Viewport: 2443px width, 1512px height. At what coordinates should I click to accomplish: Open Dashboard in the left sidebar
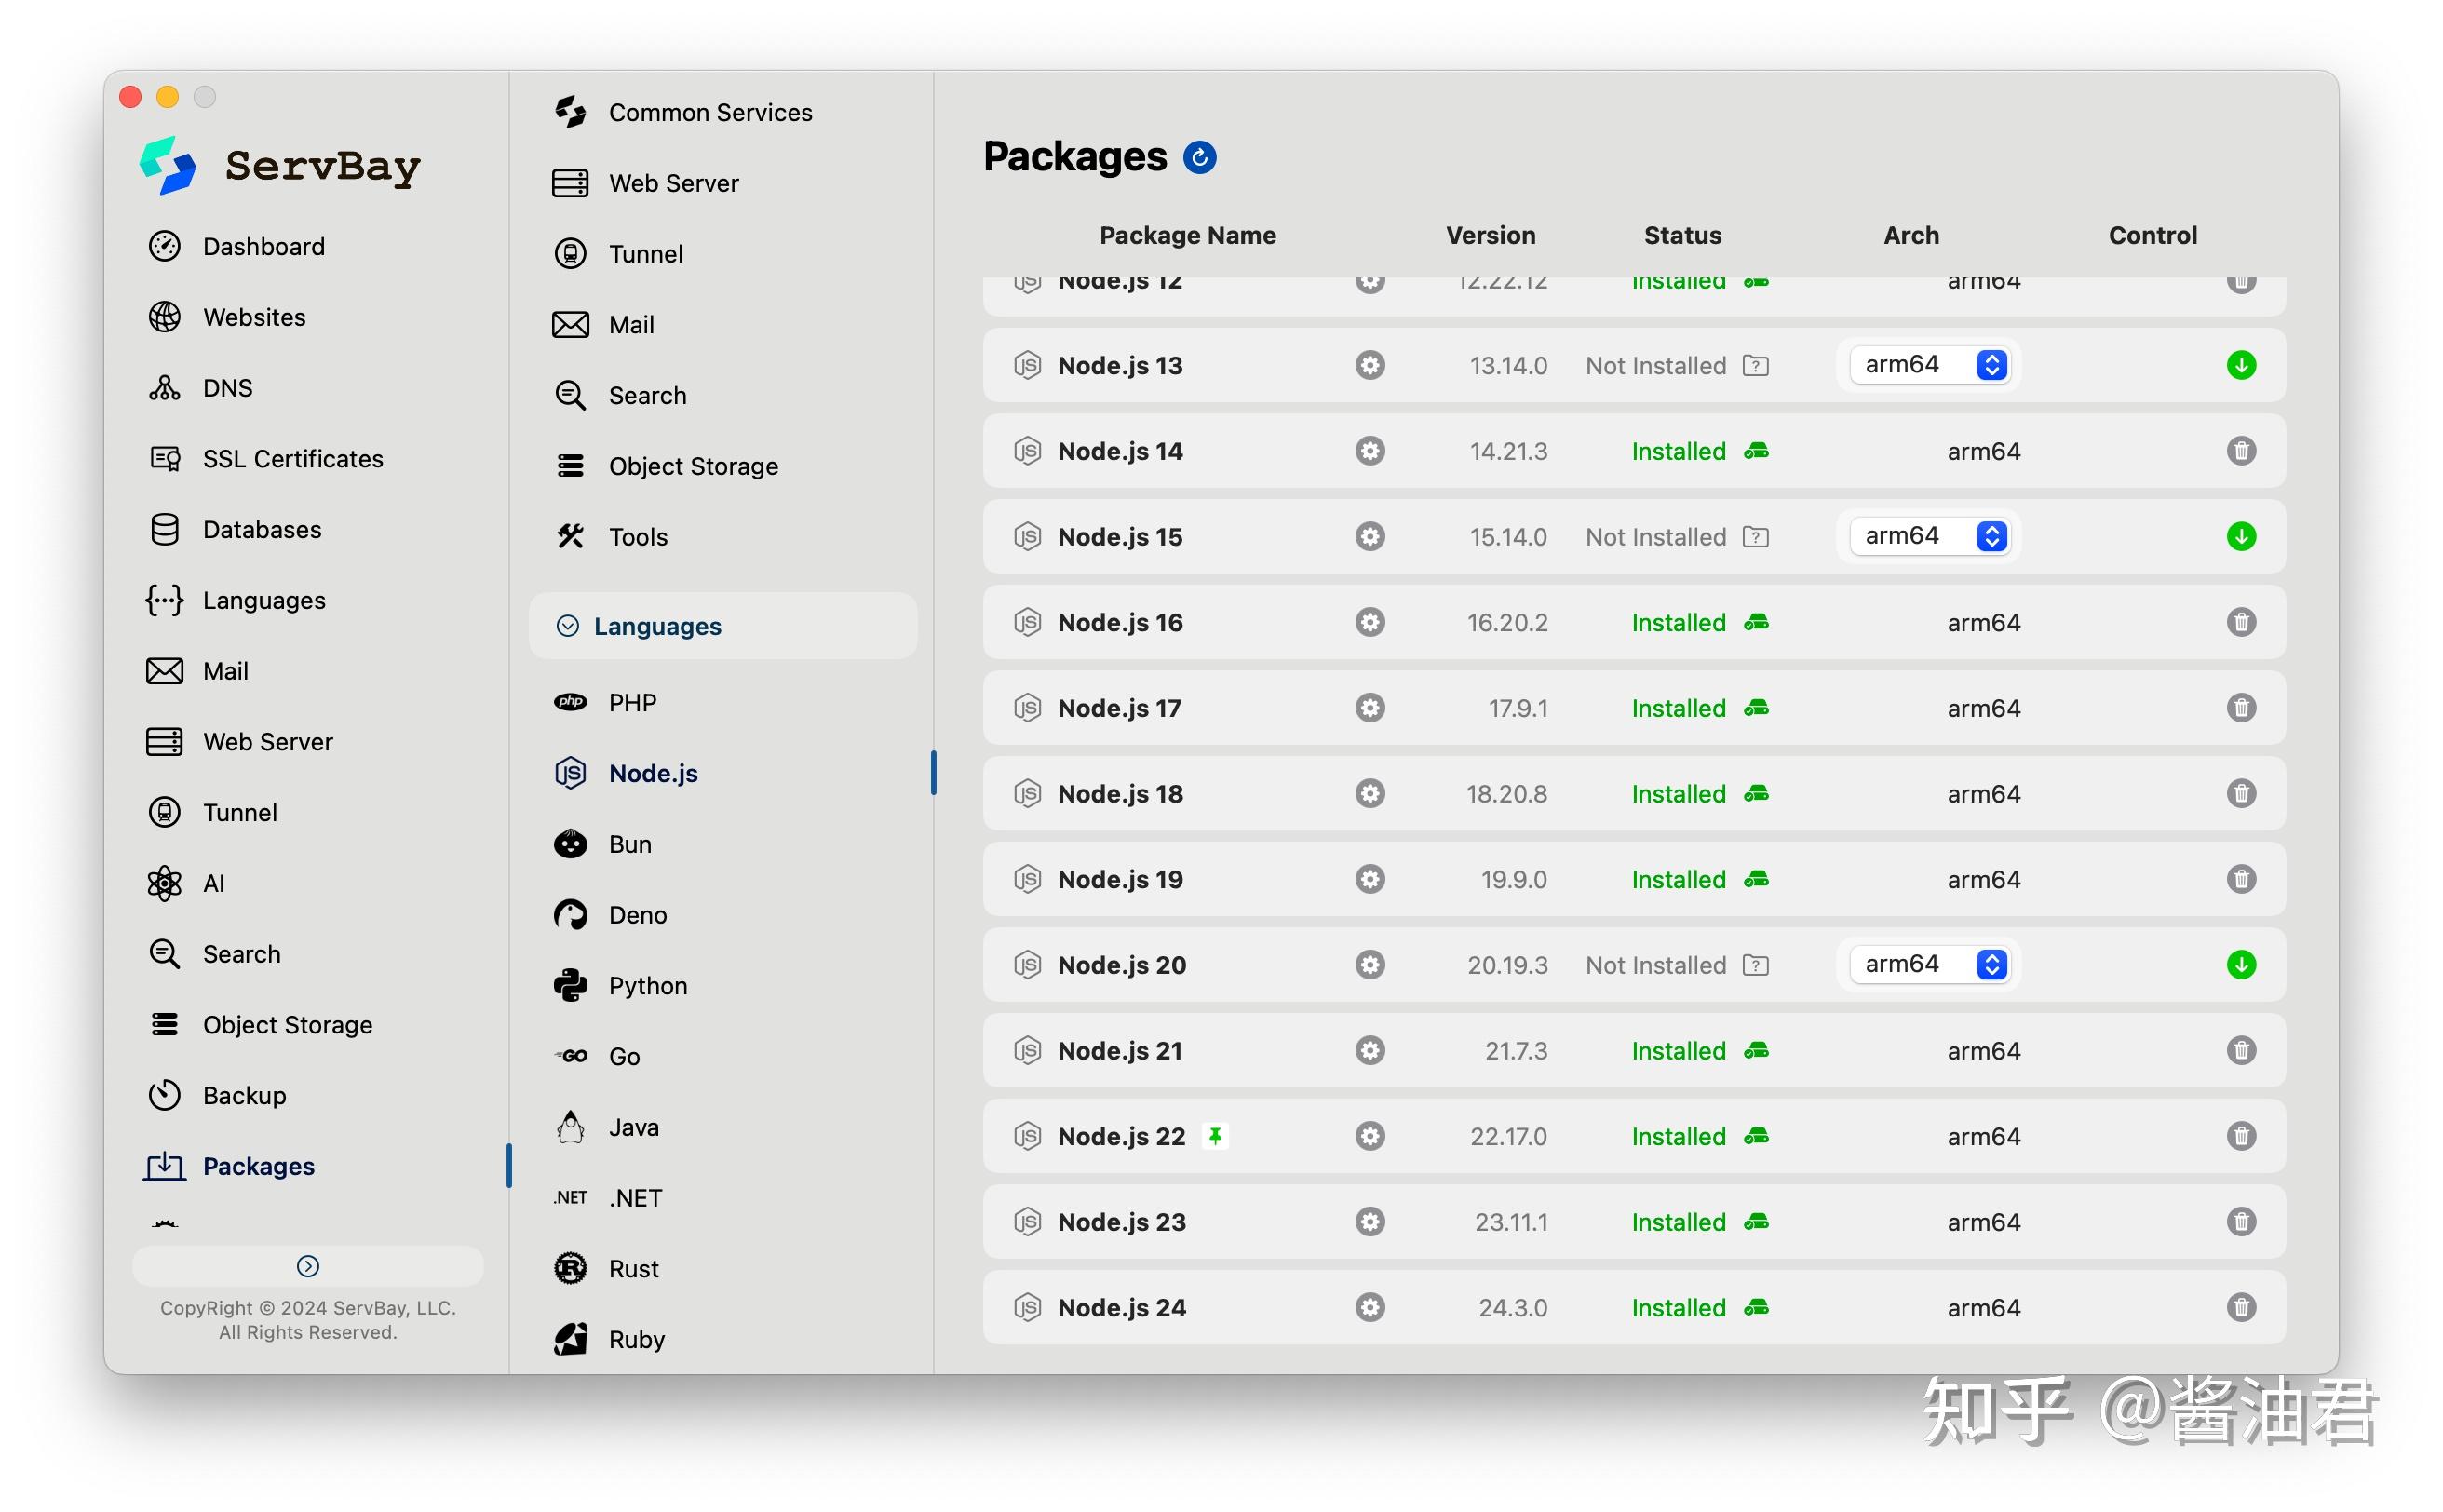tap(263, 246)
